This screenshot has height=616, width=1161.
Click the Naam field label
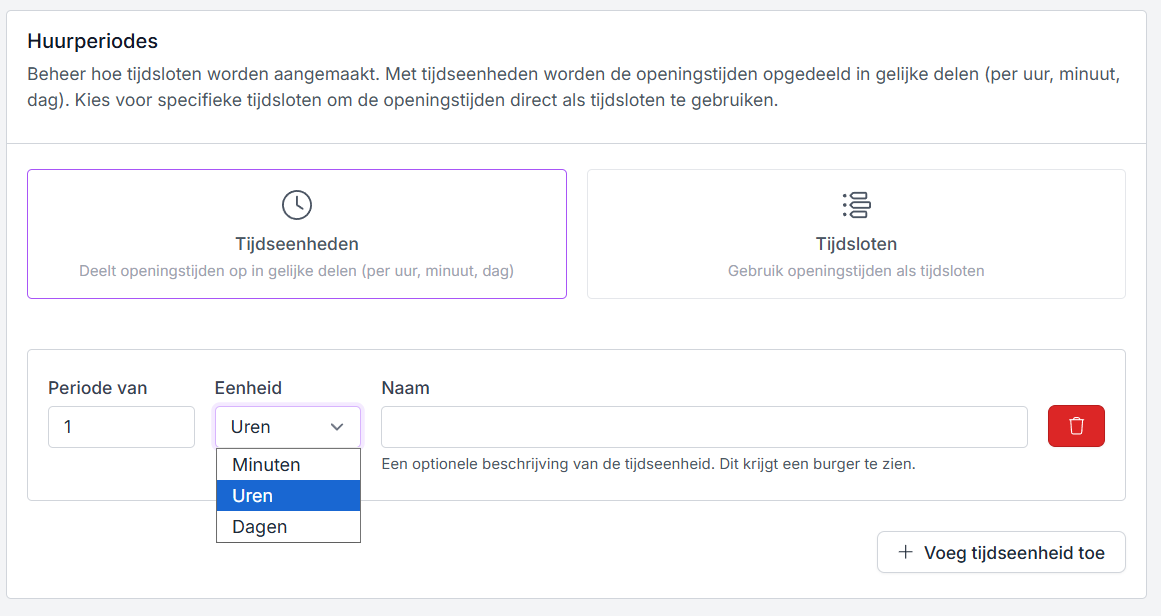[x=405, y=388]
